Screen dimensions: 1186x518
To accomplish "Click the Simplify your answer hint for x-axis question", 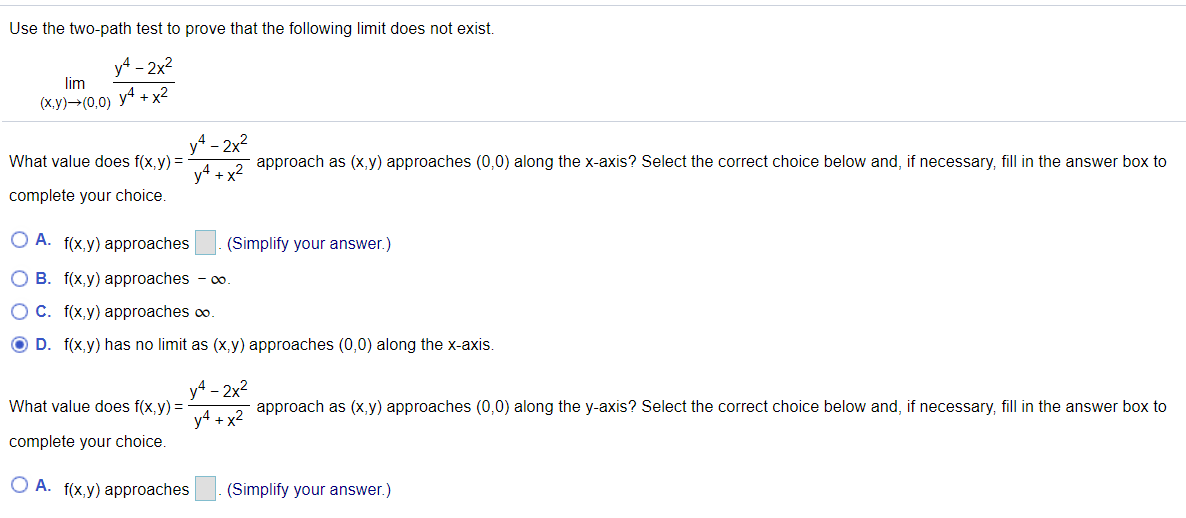I will (308, 244).
